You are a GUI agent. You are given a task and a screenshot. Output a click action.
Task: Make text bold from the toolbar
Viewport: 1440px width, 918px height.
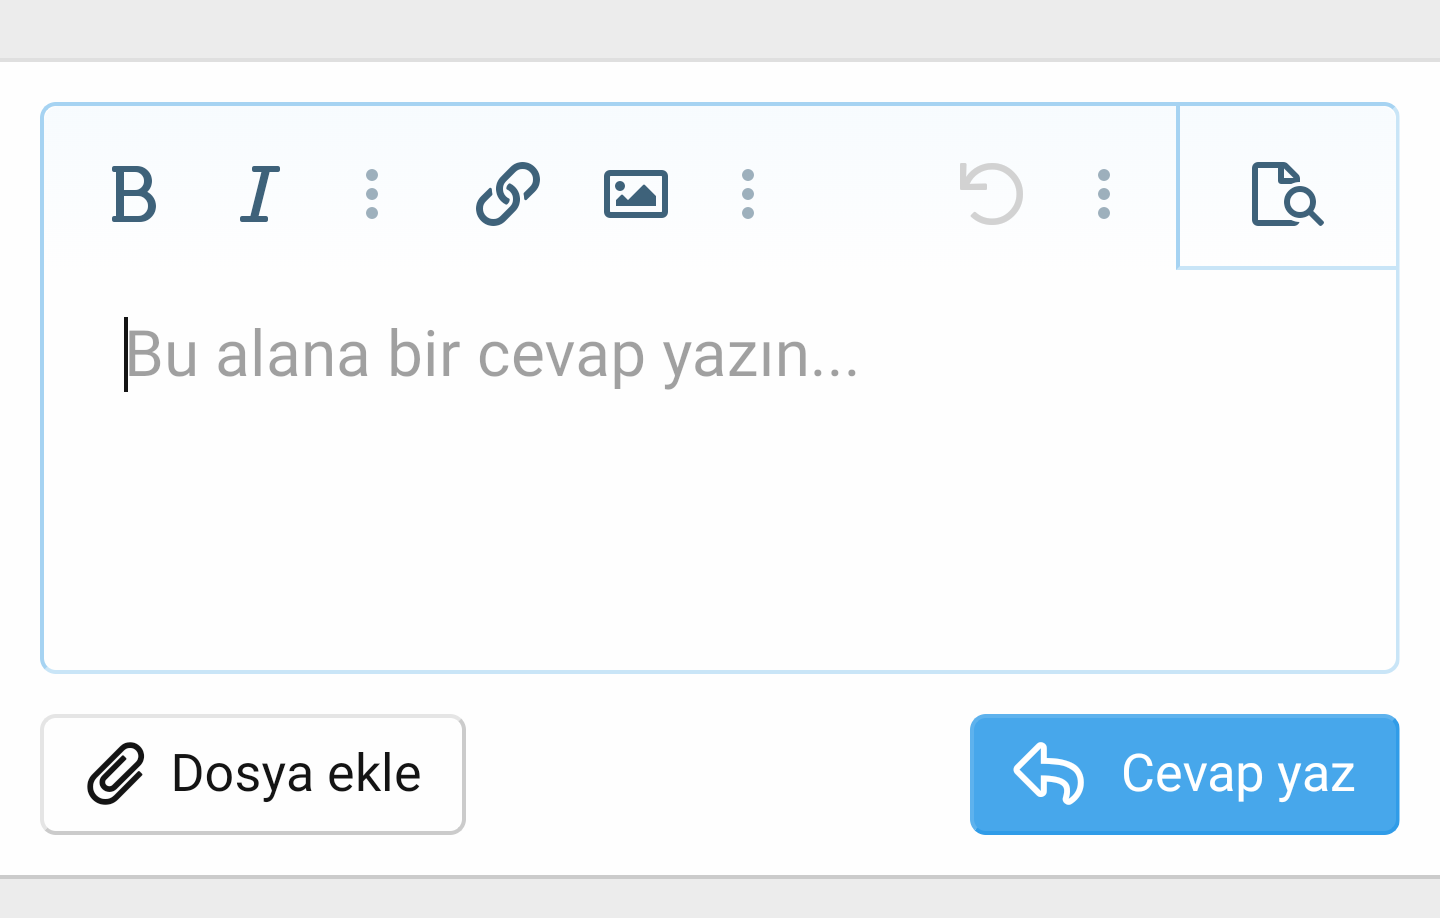[x=134, y=194]
